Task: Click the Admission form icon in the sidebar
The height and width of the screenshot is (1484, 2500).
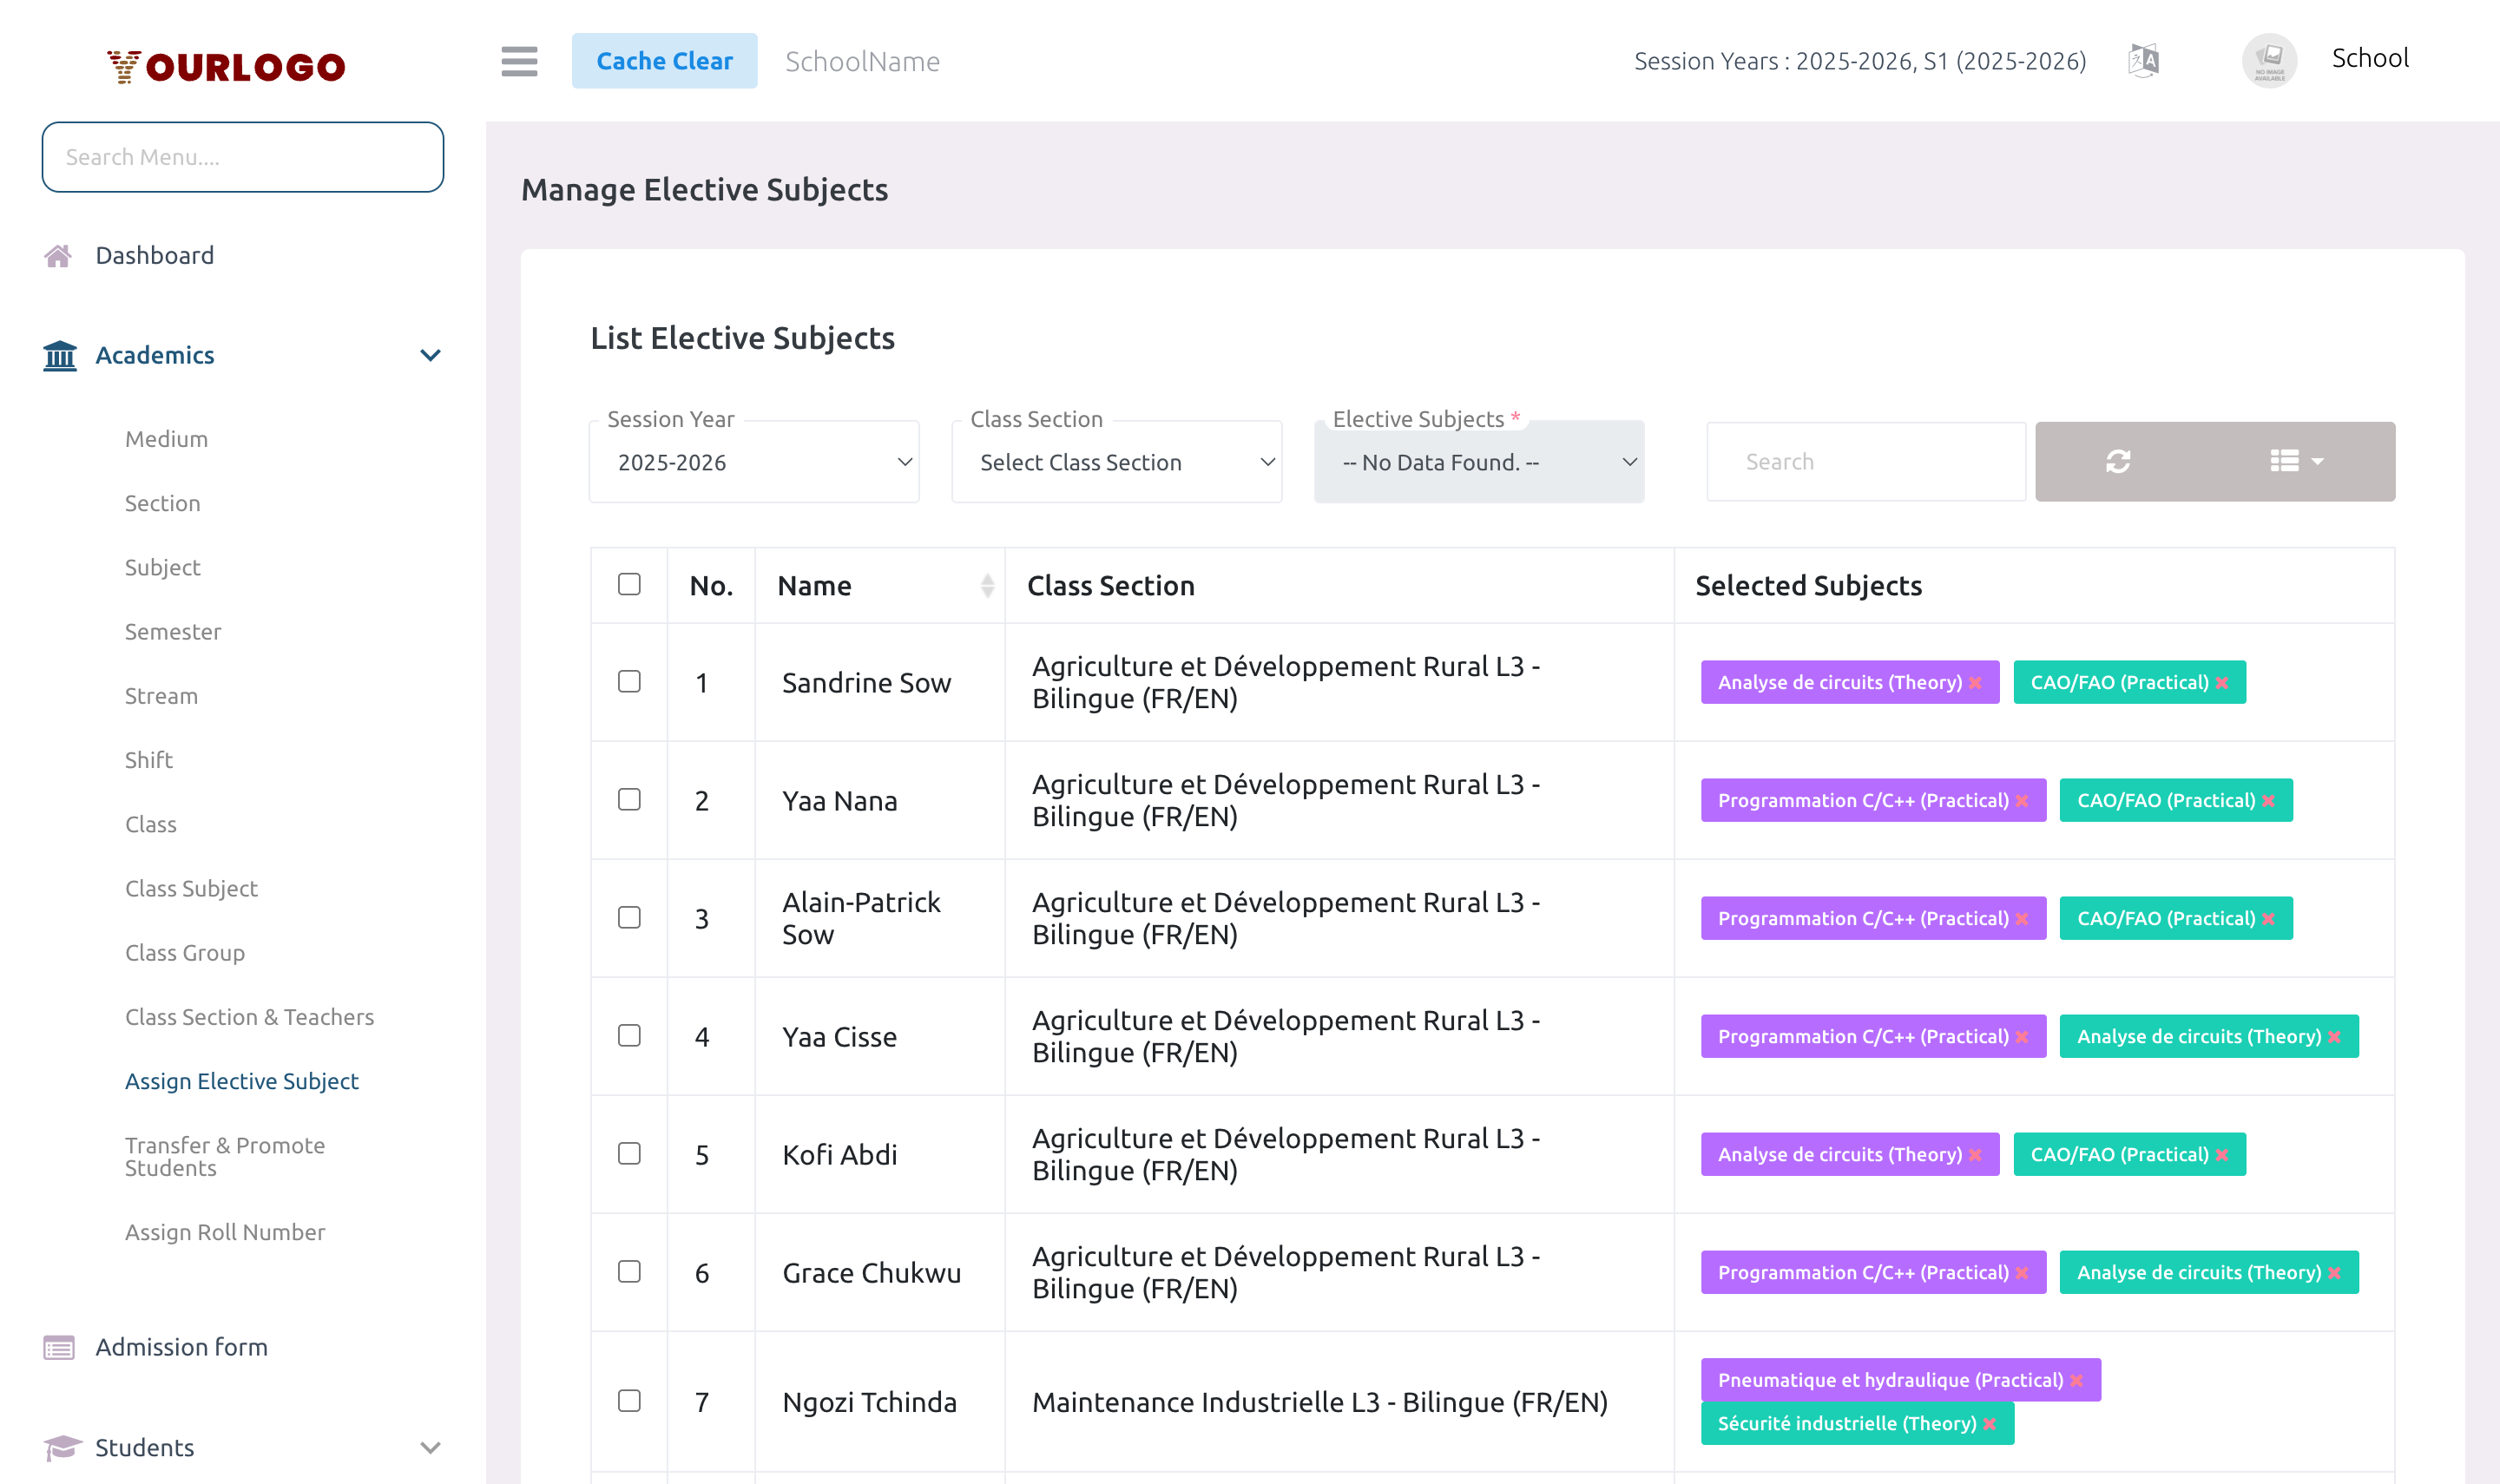Action: 58,1347
